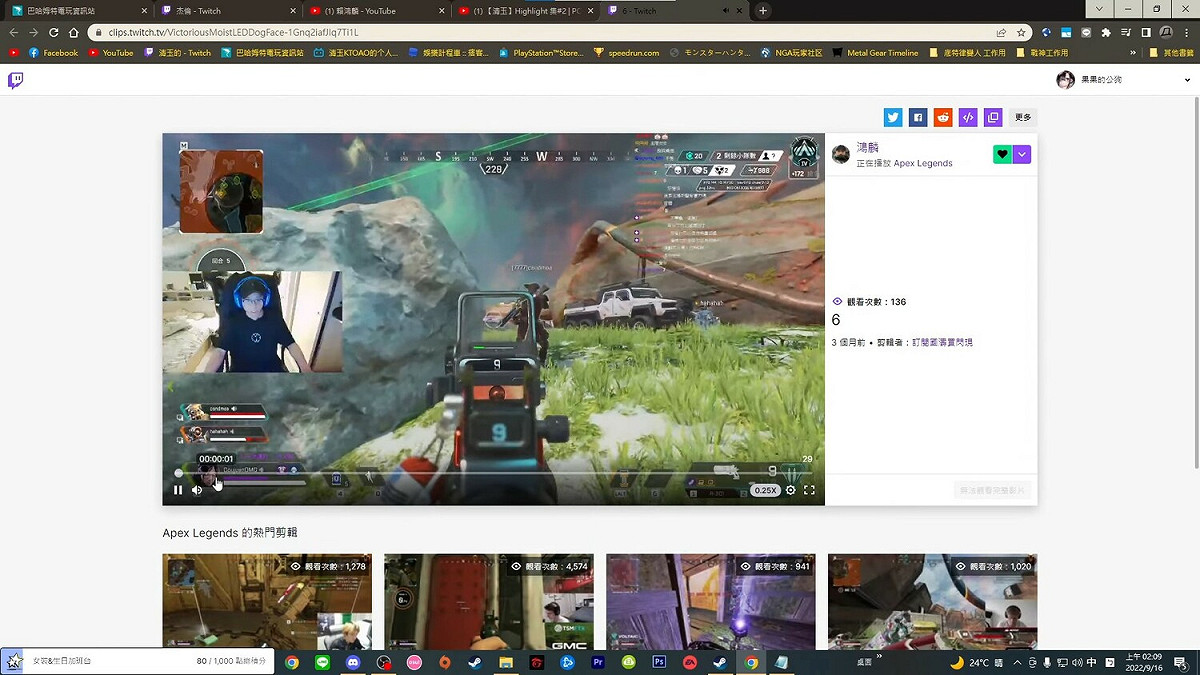Viewport: 1200px width, 675px height.
Task: Share the clip on Reddit
Action: click(943, 117)
